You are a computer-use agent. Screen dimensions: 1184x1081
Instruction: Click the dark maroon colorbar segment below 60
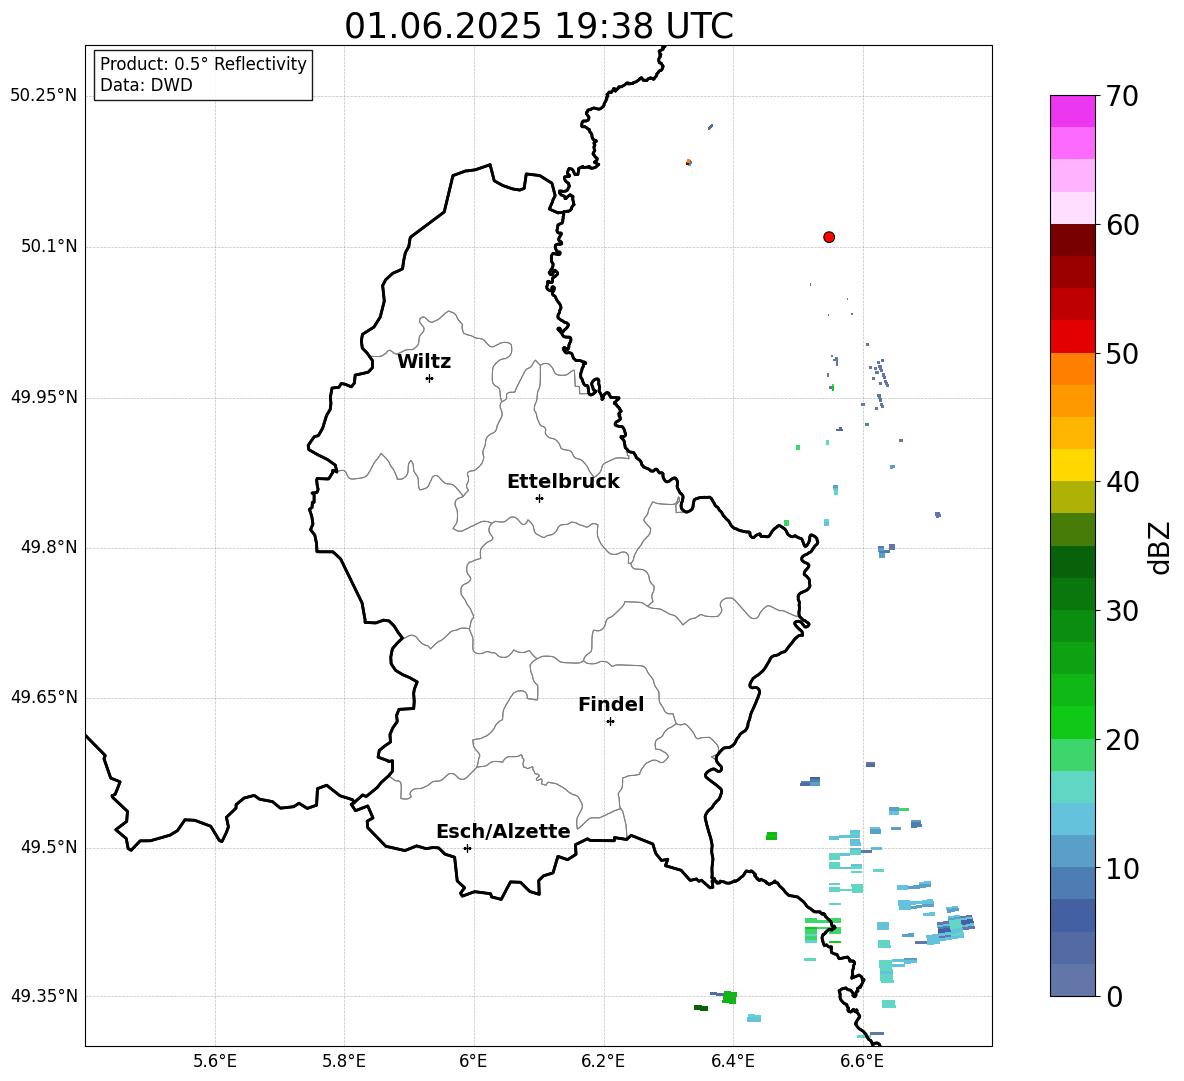click(1072, 240)
